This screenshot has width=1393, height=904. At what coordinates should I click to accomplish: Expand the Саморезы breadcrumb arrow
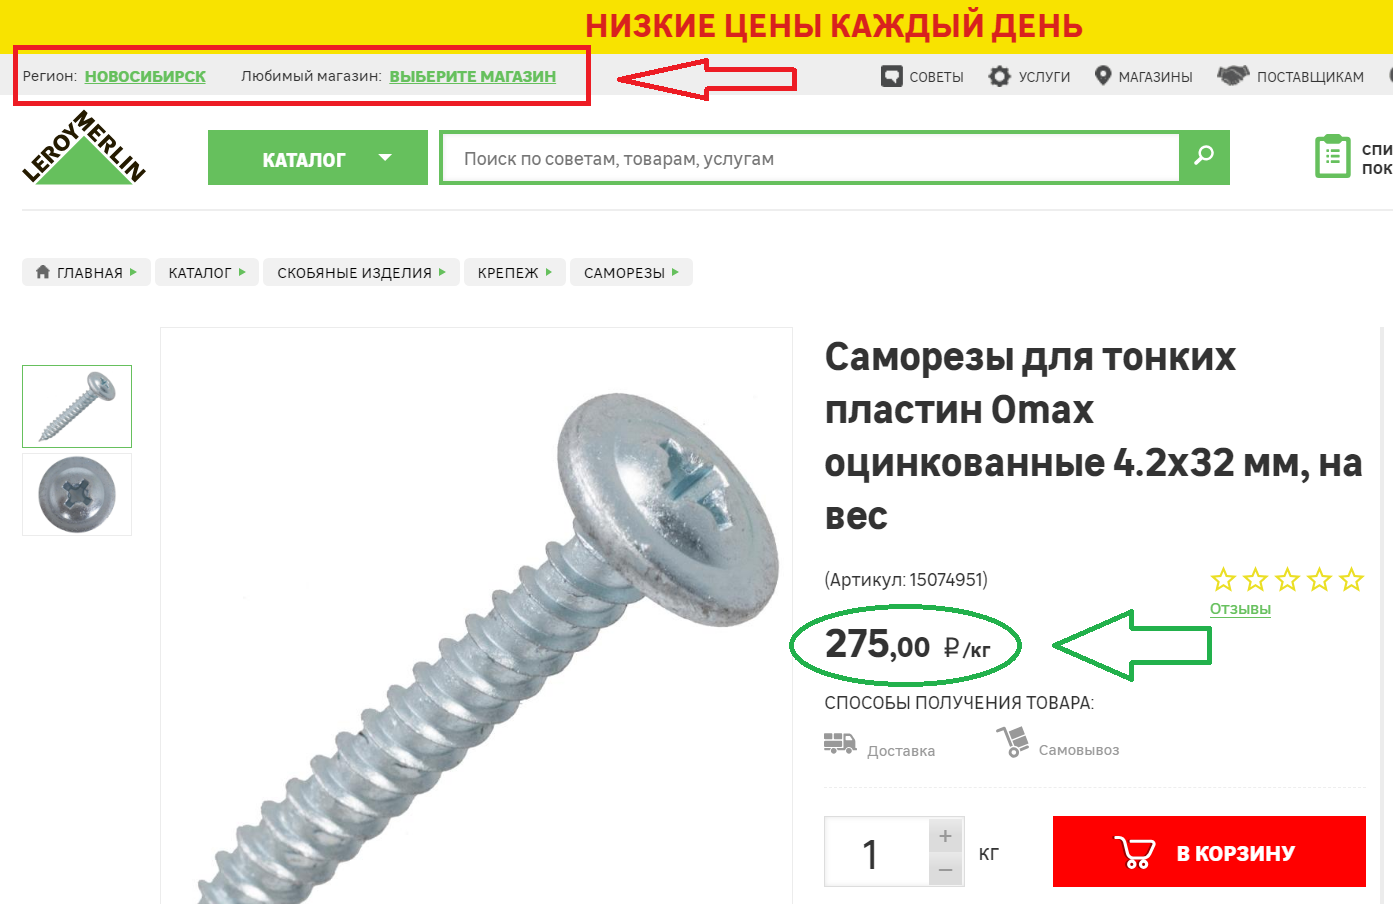tap(676, 272)
